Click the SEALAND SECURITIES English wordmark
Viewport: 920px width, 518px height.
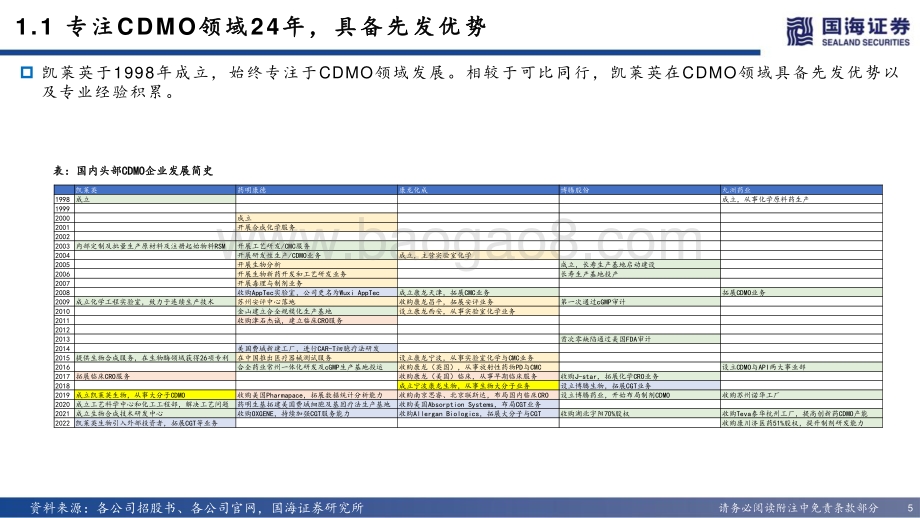(x=865, y=42)
